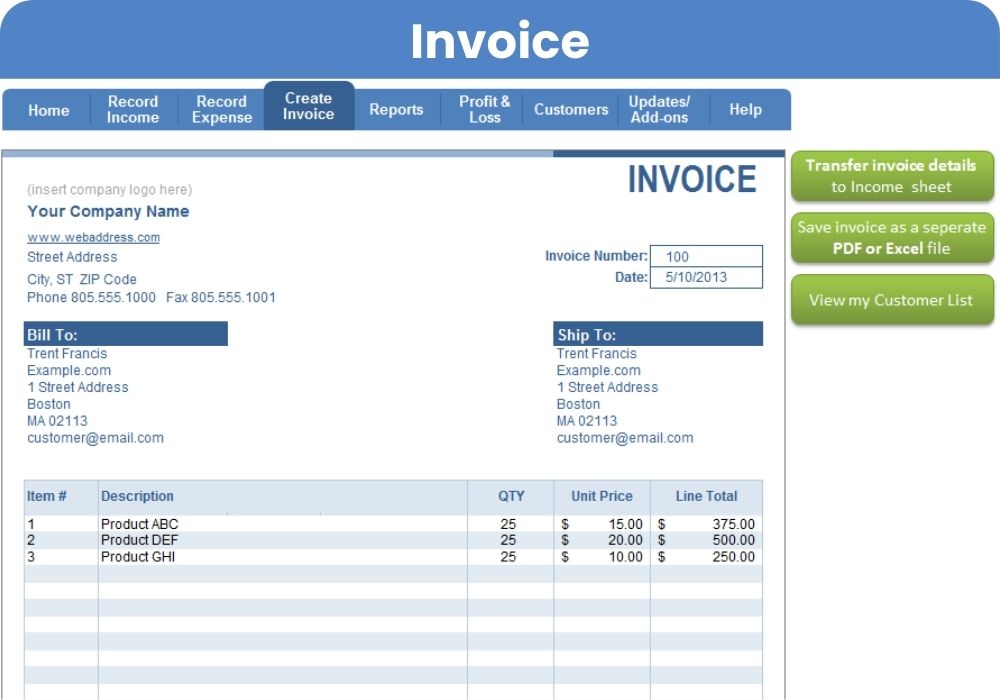Click the Date field showing 5/10/2013

tap(706, 278)
